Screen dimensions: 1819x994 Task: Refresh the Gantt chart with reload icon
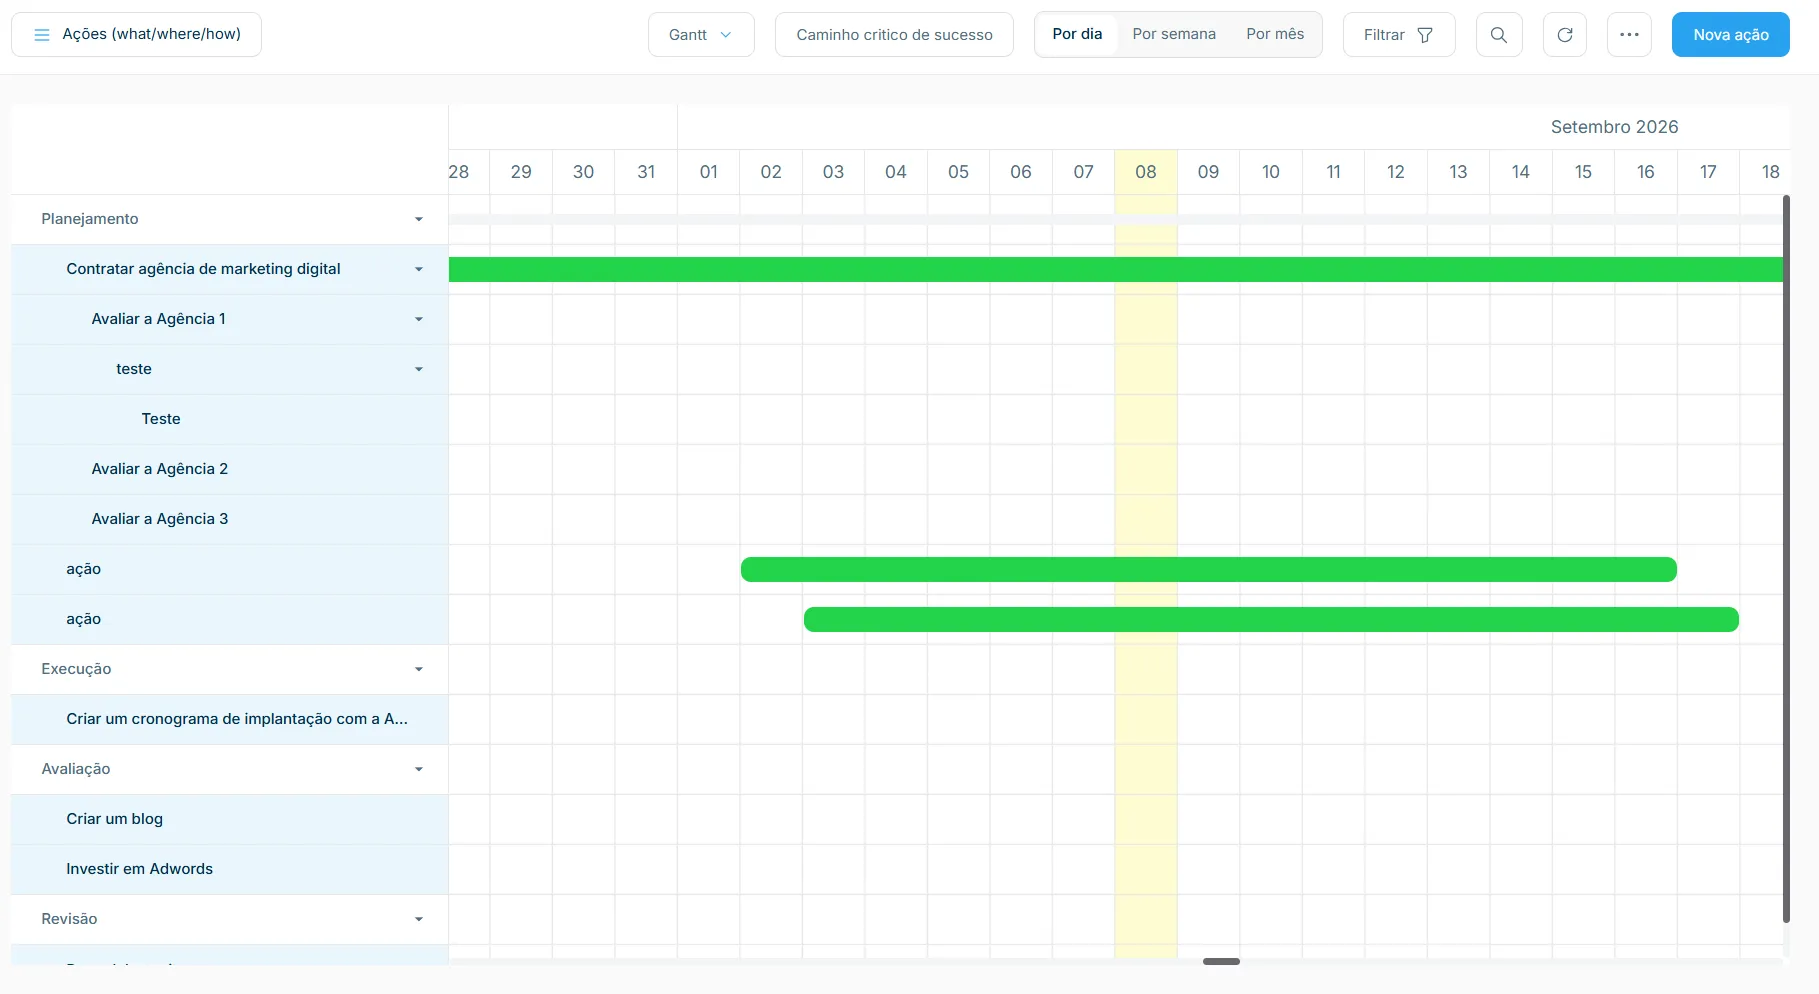(x=1564, y=35)
